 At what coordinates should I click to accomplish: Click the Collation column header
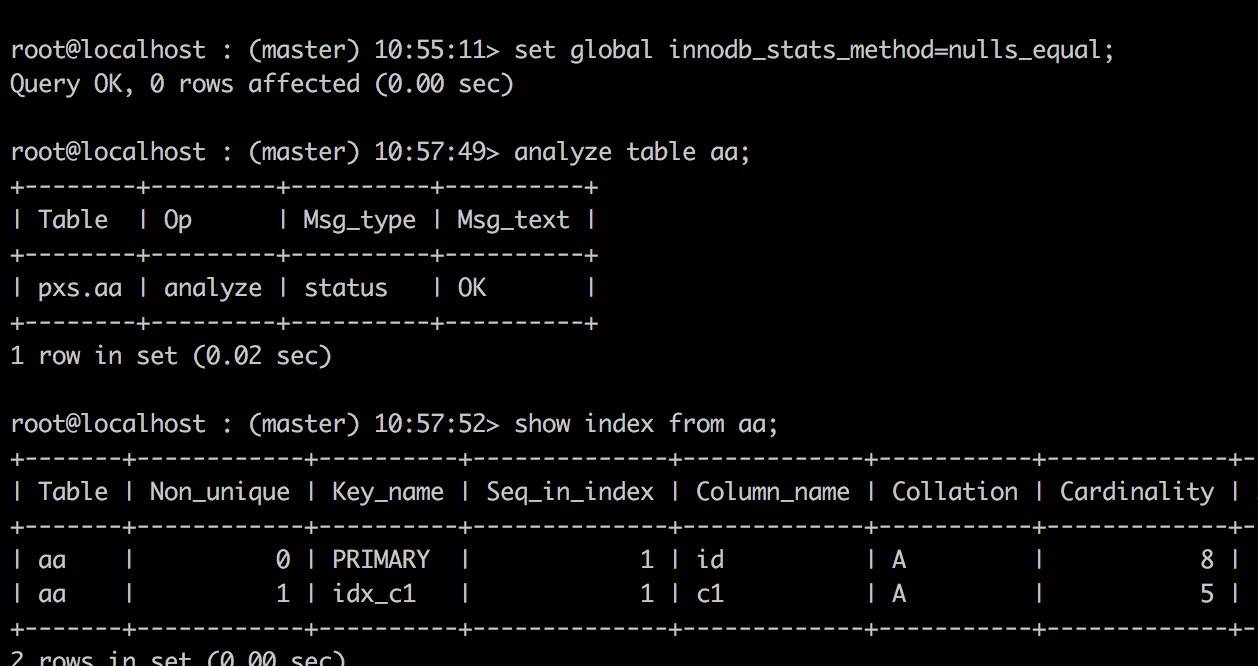(954, 492)
